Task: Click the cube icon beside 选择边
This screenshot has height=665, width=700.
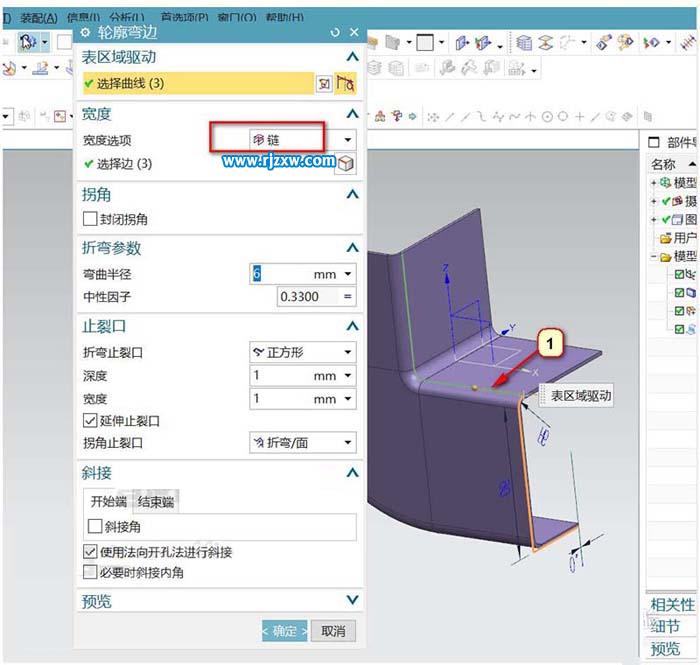Action: [346, 164]
